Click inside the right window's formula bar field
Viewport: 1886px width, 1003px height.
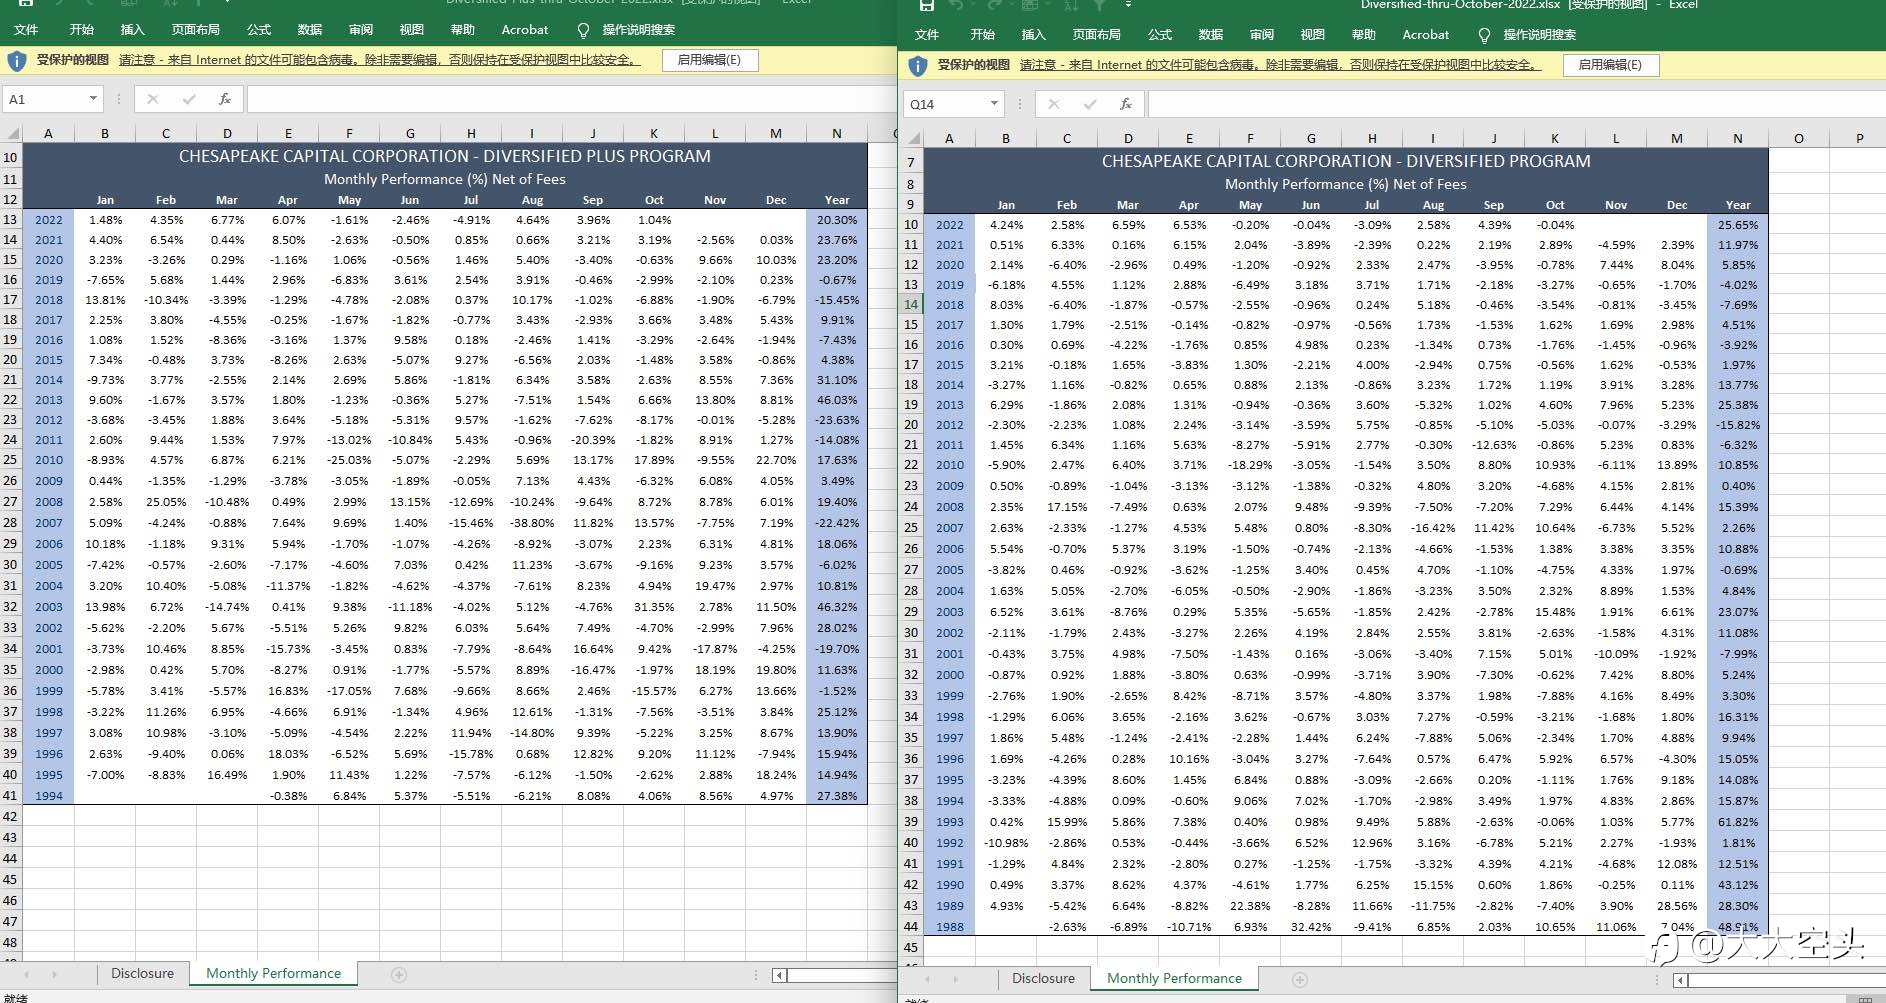click(x=1515, y=104)
